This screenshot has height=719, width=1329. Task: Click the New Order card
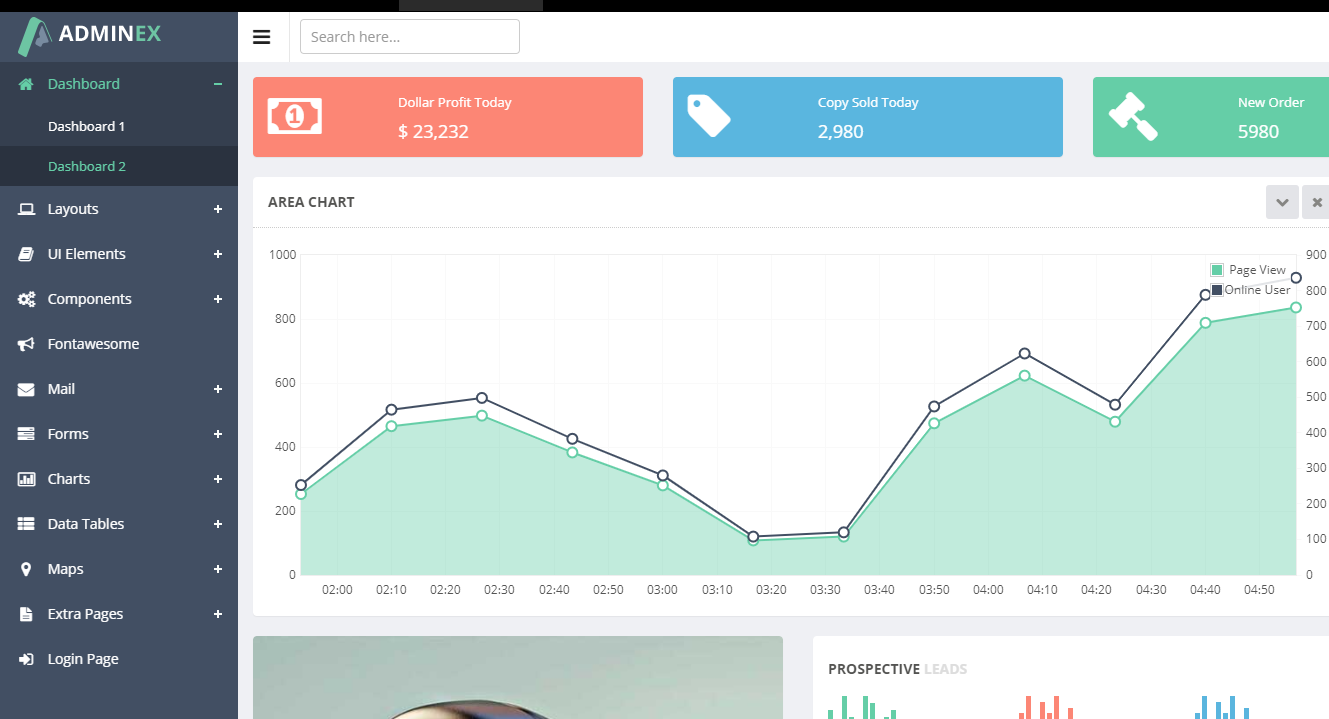[1211, 117]
